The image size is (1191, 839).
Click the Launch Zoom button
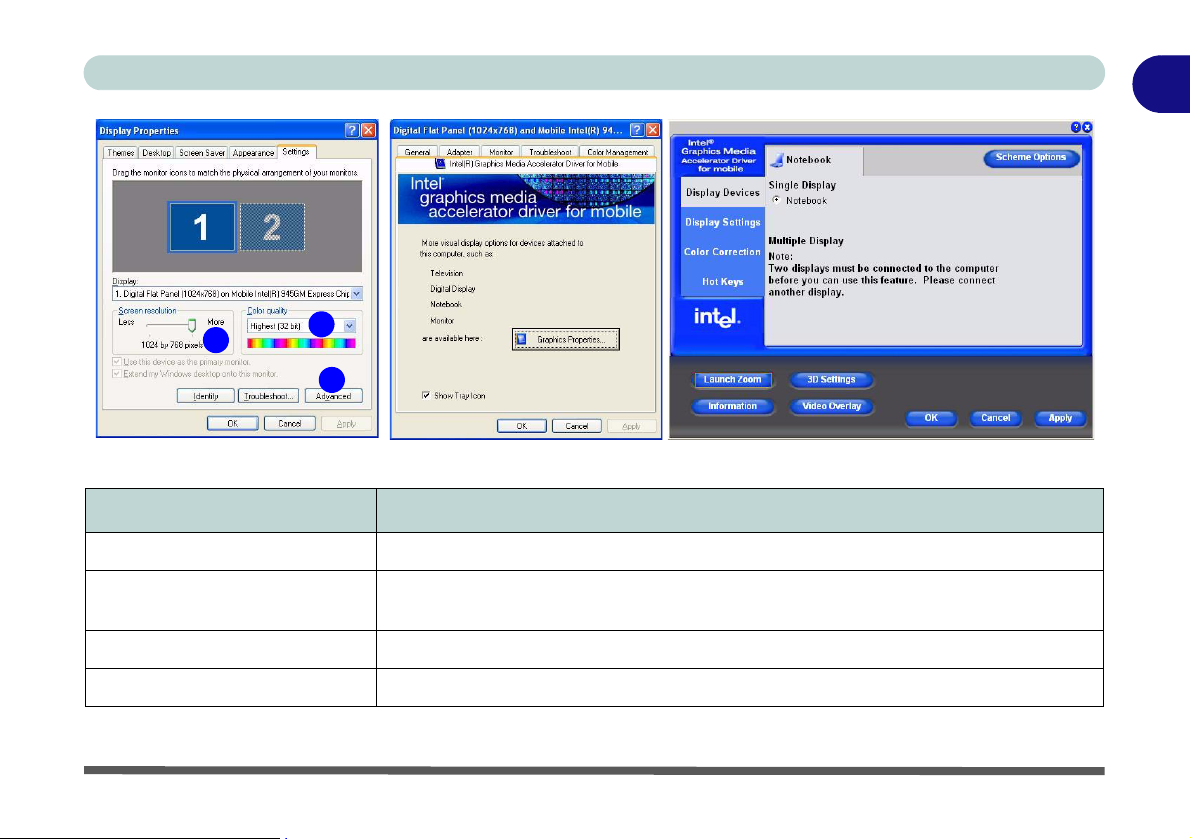732,380
